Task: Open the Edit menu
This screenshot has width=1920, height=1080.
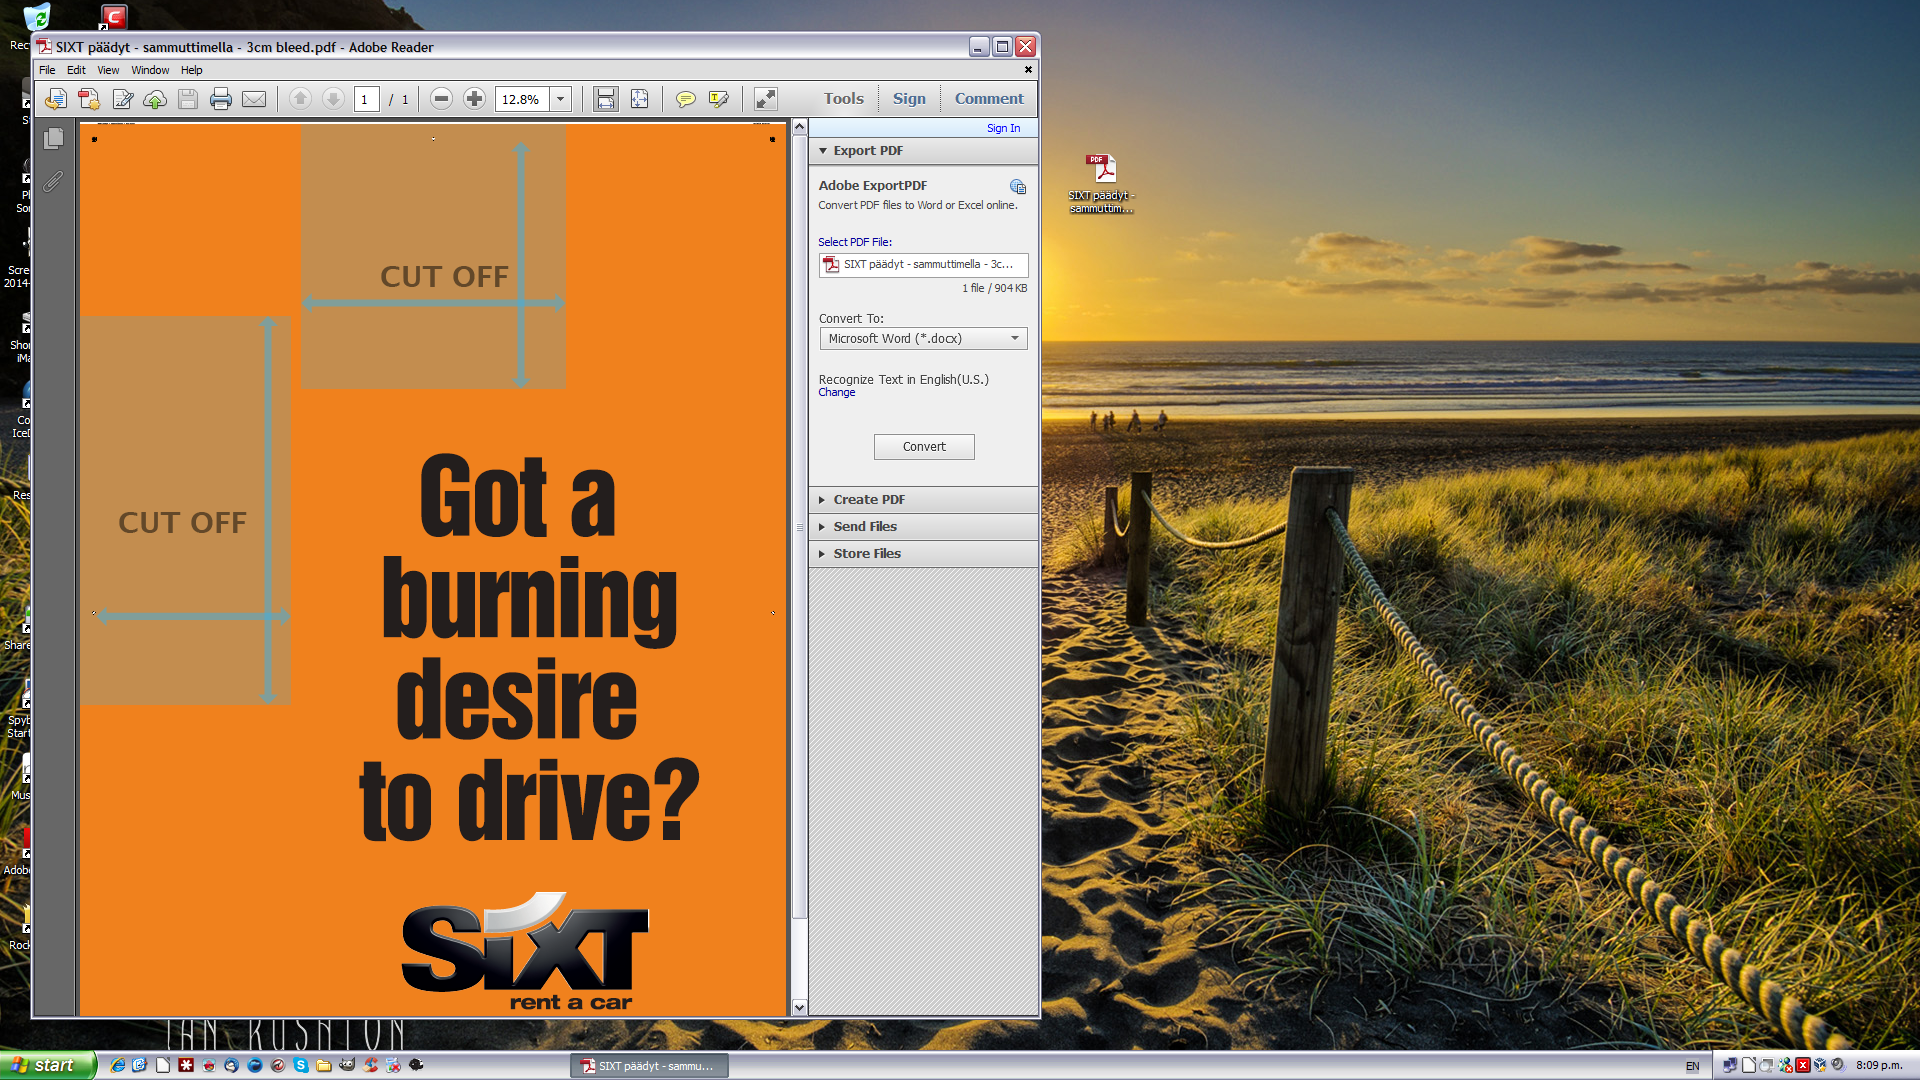Action: (76, 70)
